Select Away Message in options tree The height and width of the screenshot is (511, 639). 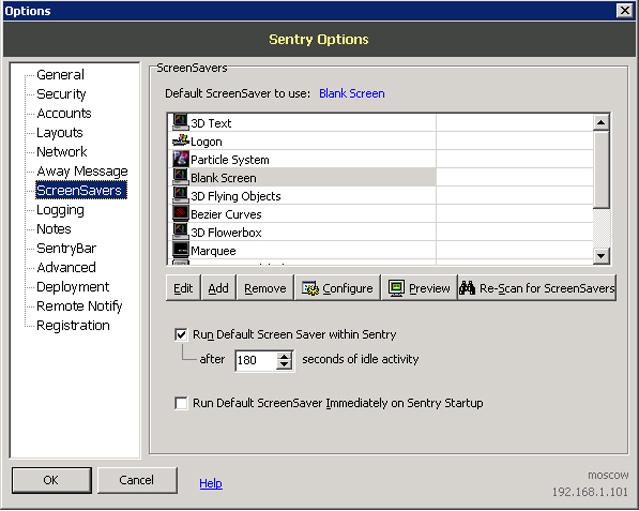pos(82,171)
